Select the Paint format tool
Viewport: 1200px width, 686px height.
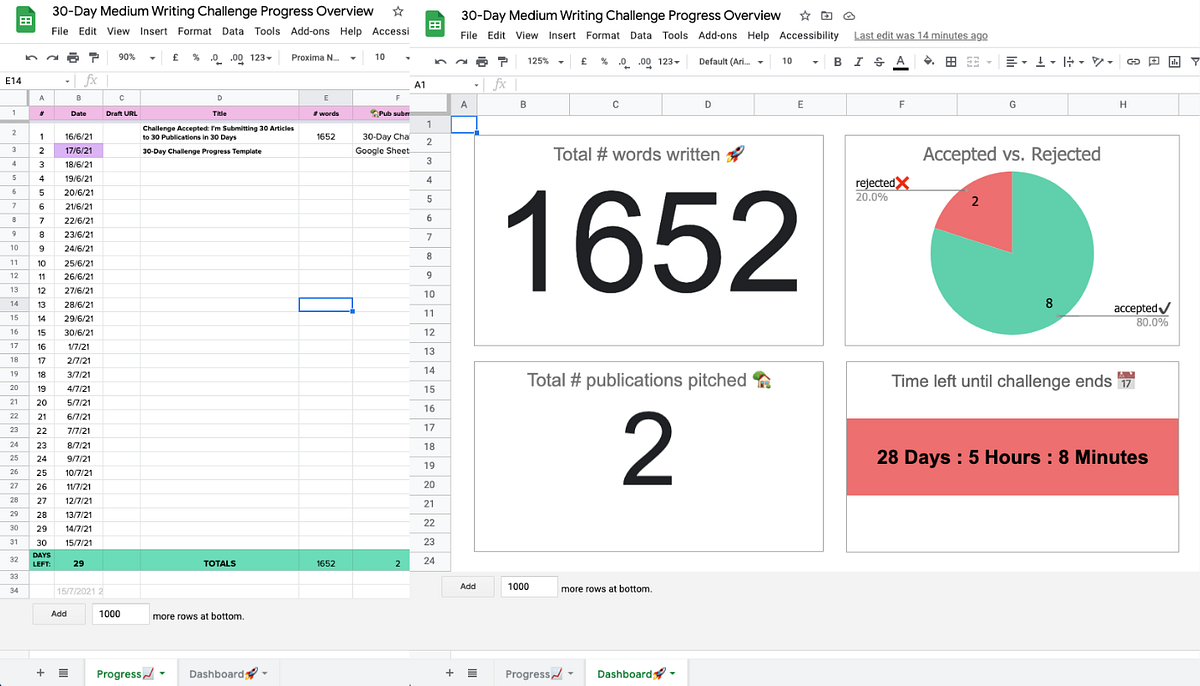[505, 62]
